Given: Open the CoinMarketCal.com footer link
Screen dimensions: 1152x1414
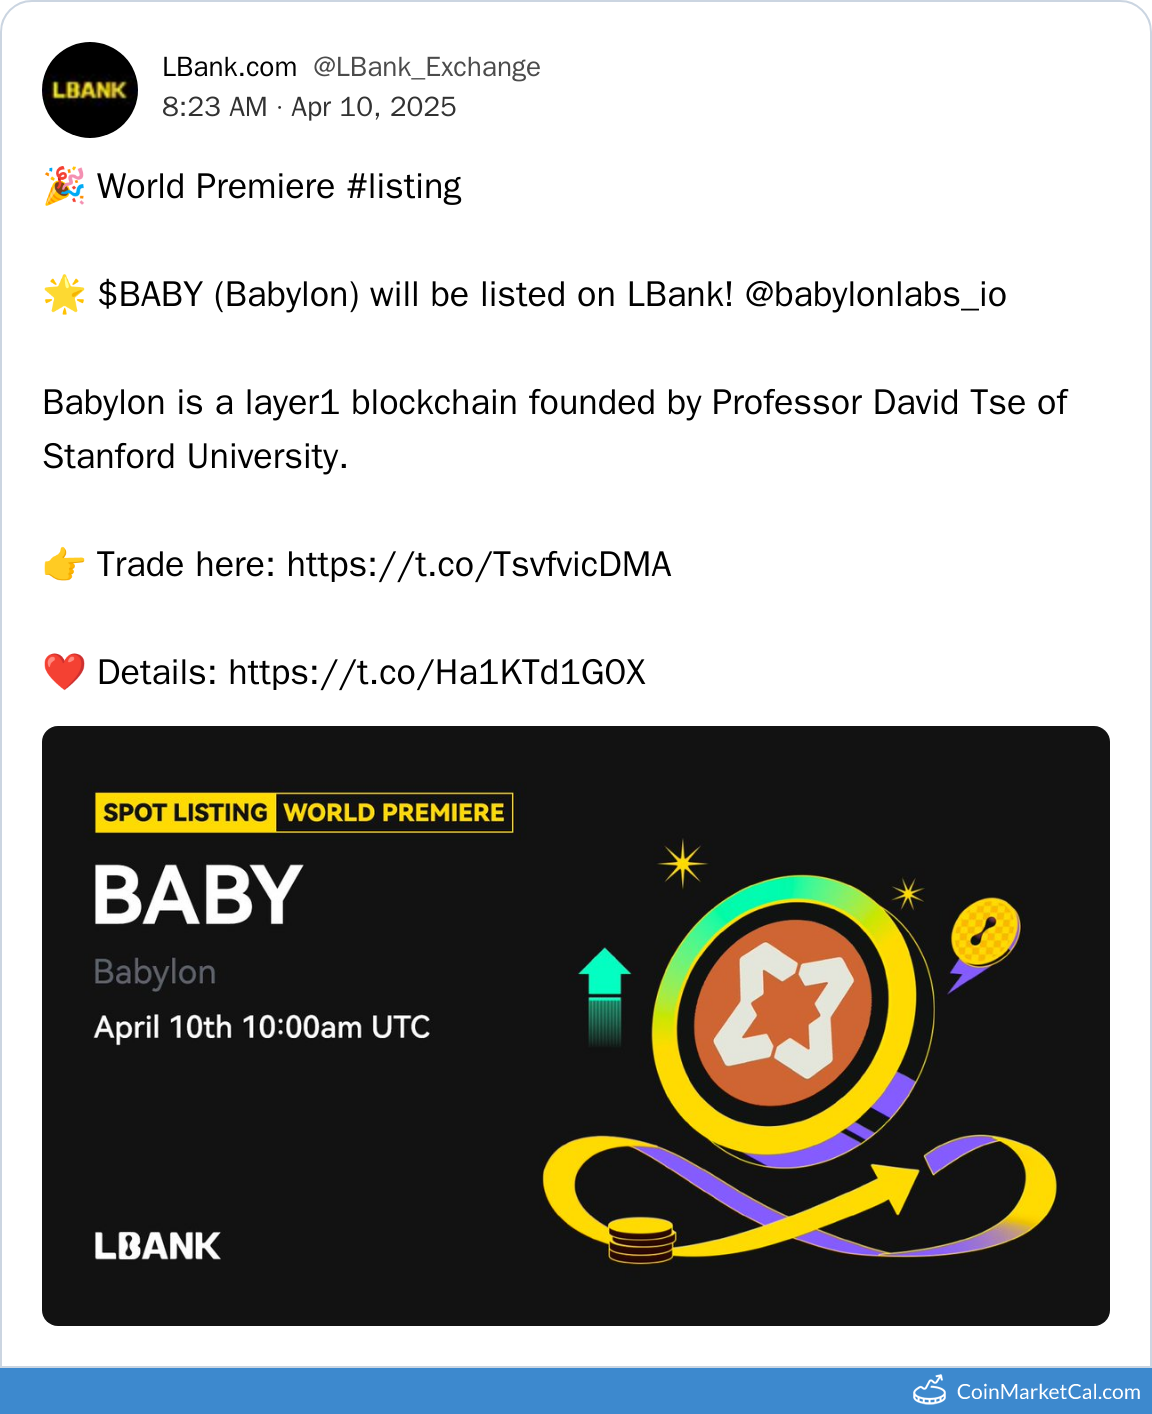Looking at the screenshot, I should coord(1048,1392).
